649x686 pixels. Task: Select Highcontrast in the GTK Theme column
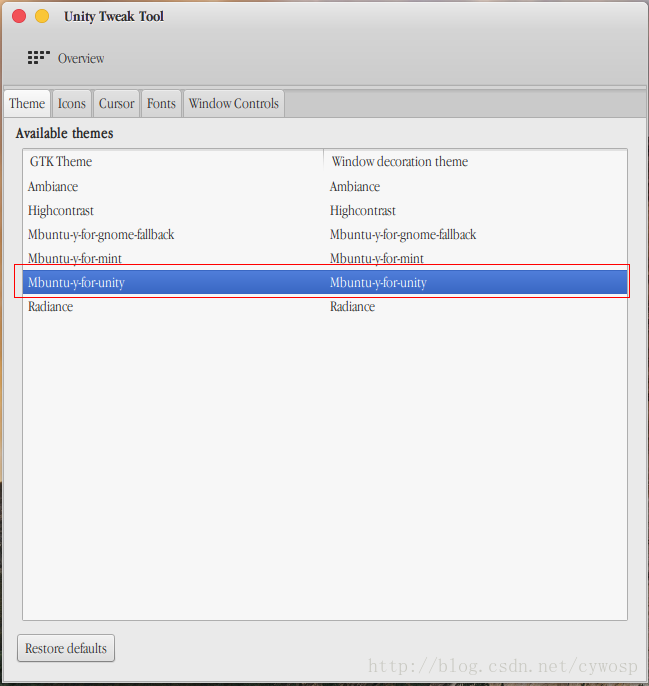(x=61, y=211)
